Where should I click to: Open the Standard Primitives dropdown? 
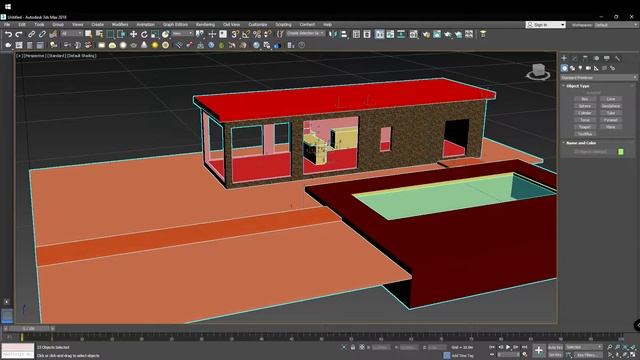tap(599, 78)
